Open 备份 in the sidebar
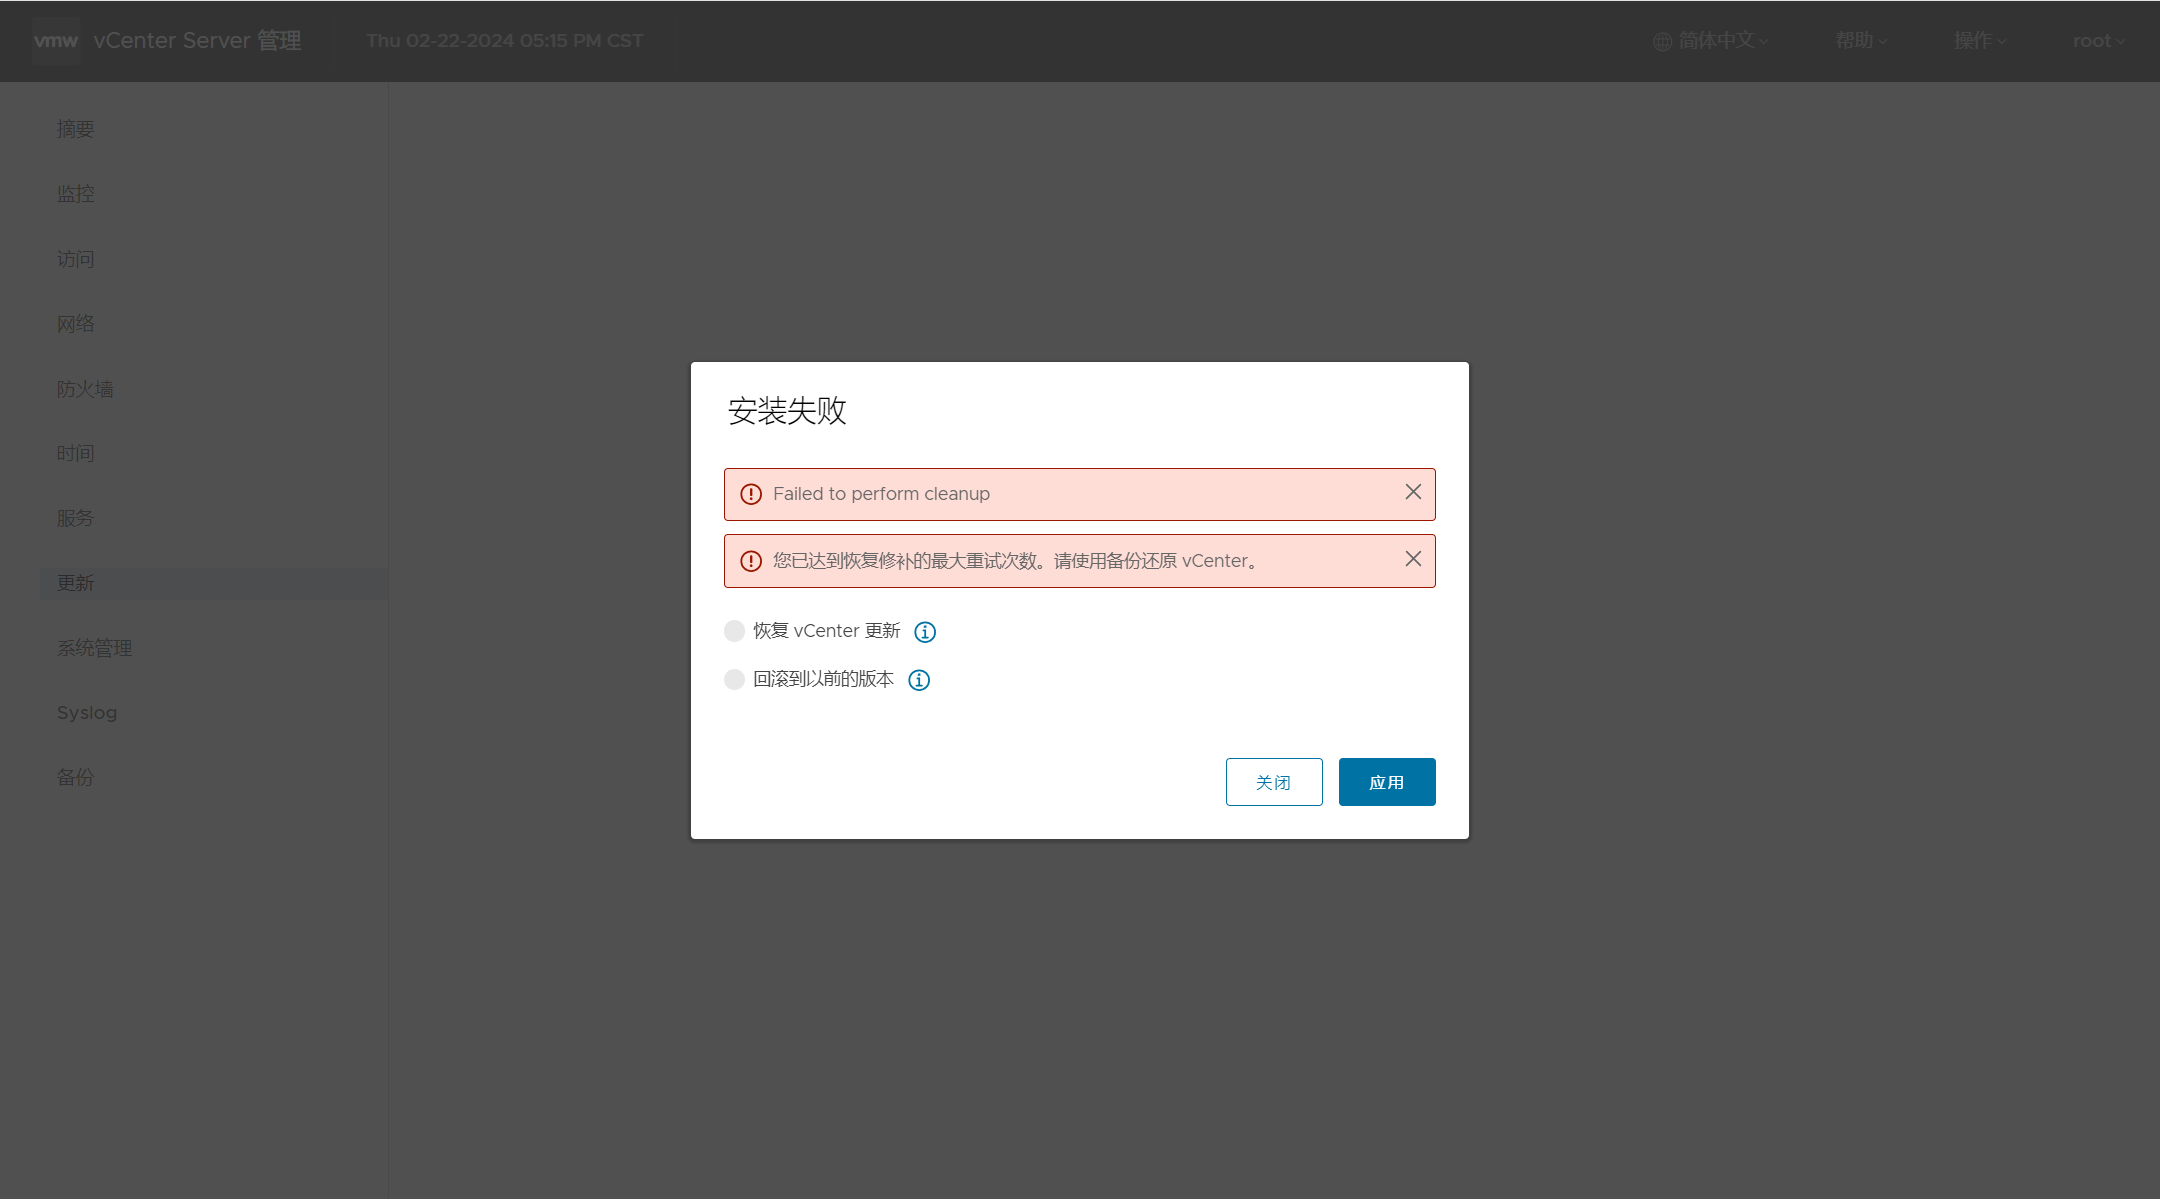Image resolution: width=2160 pixels, height=1199 pixels. coord(75,777)
